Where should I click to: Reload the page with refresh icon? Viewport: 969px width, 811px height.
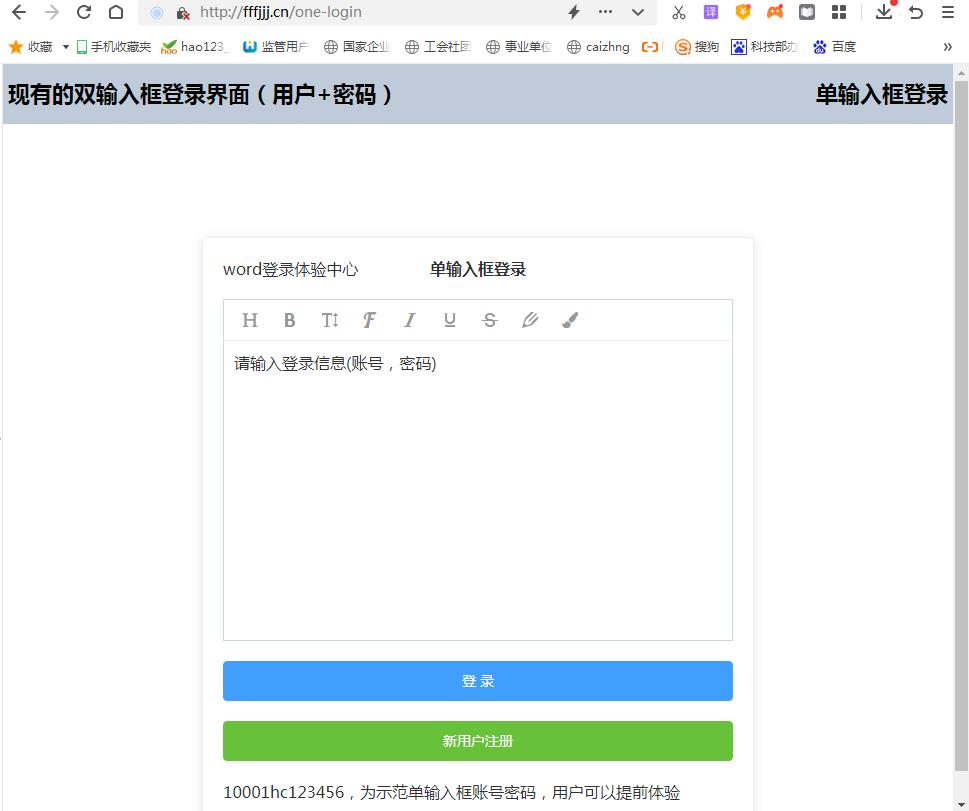click(x=84, y=12)
